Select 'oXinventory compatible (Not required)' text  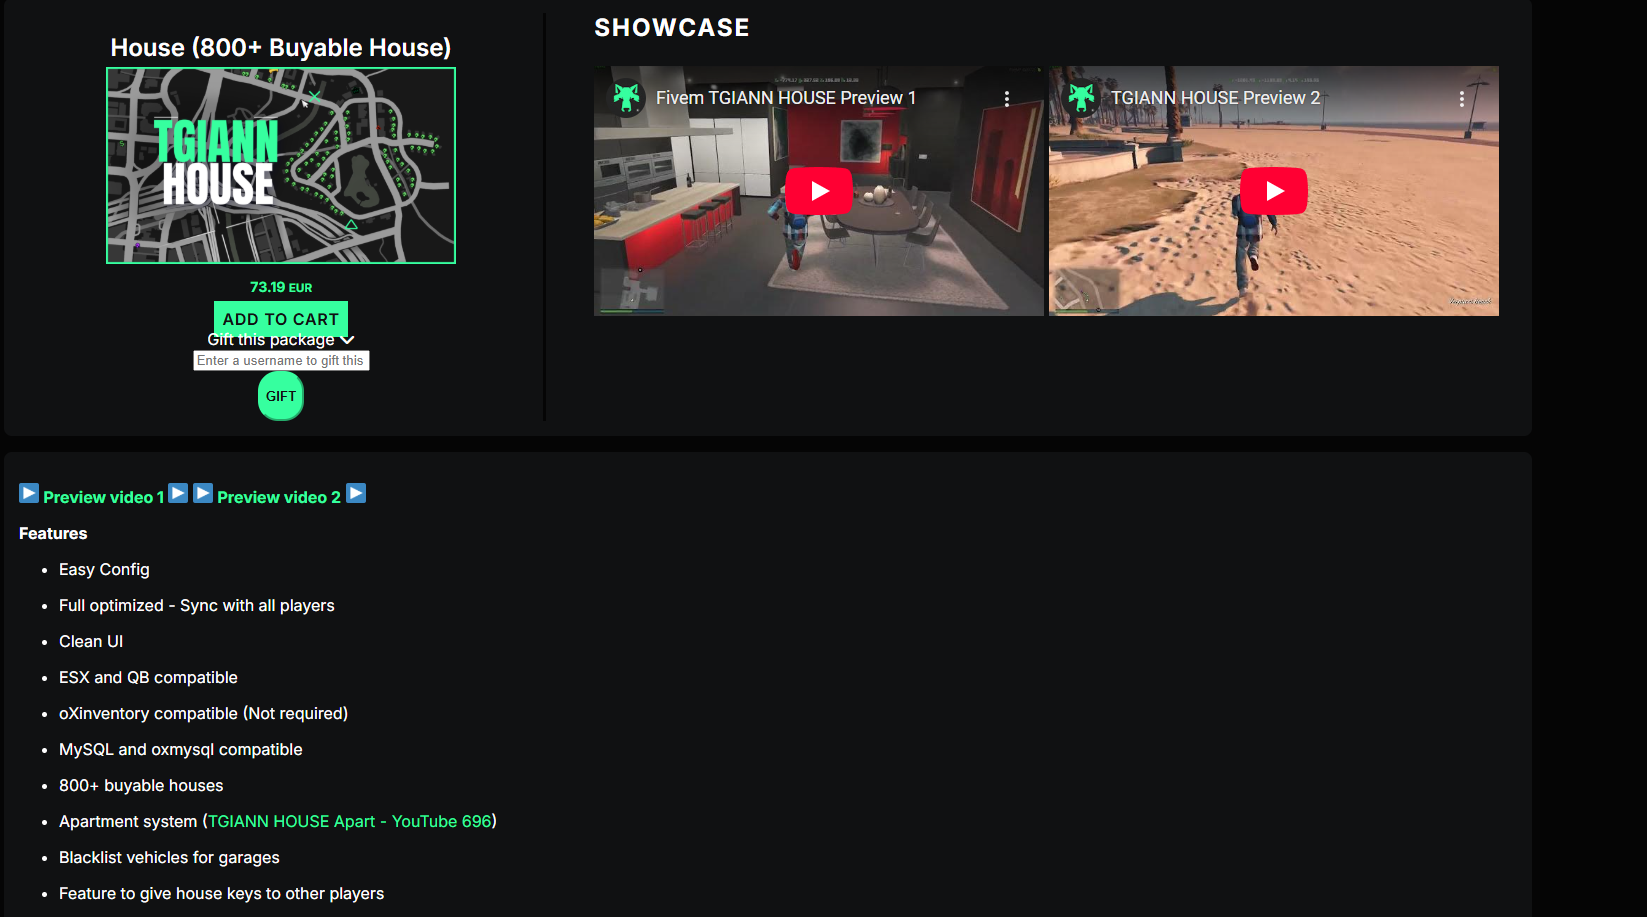tap(204, 713)
